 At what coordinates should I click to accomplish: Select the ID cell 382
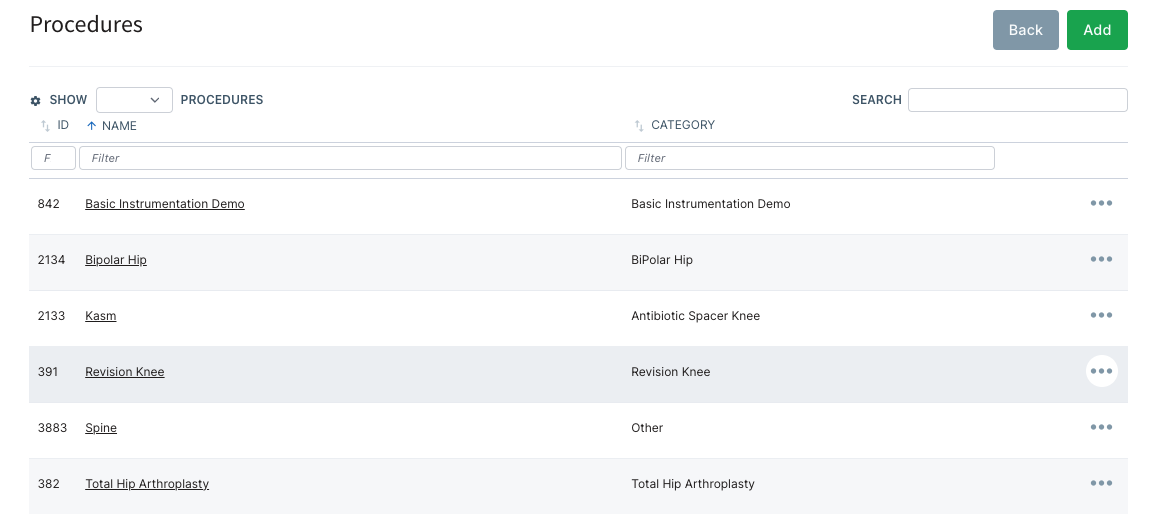[48, 484]
